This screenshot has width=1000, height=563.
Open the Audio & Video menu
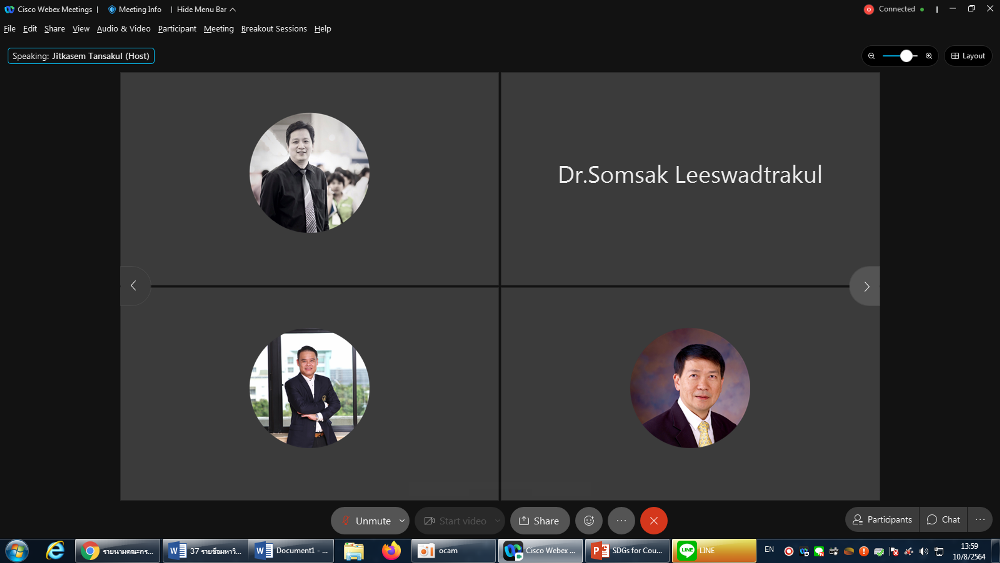click(123, 29)
